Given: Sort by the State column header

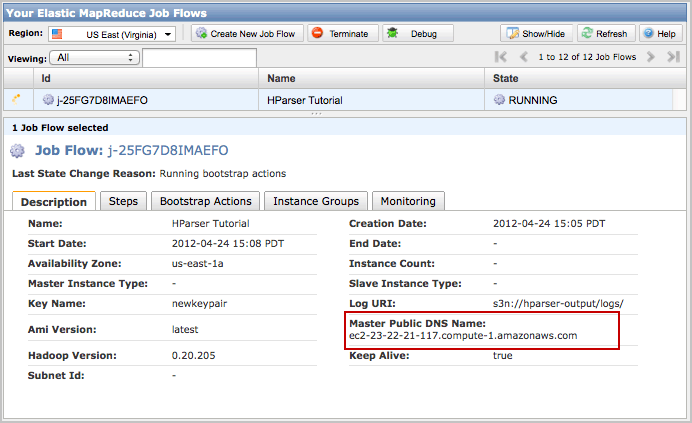Looking at the screenshot, I should pos(585,78).
